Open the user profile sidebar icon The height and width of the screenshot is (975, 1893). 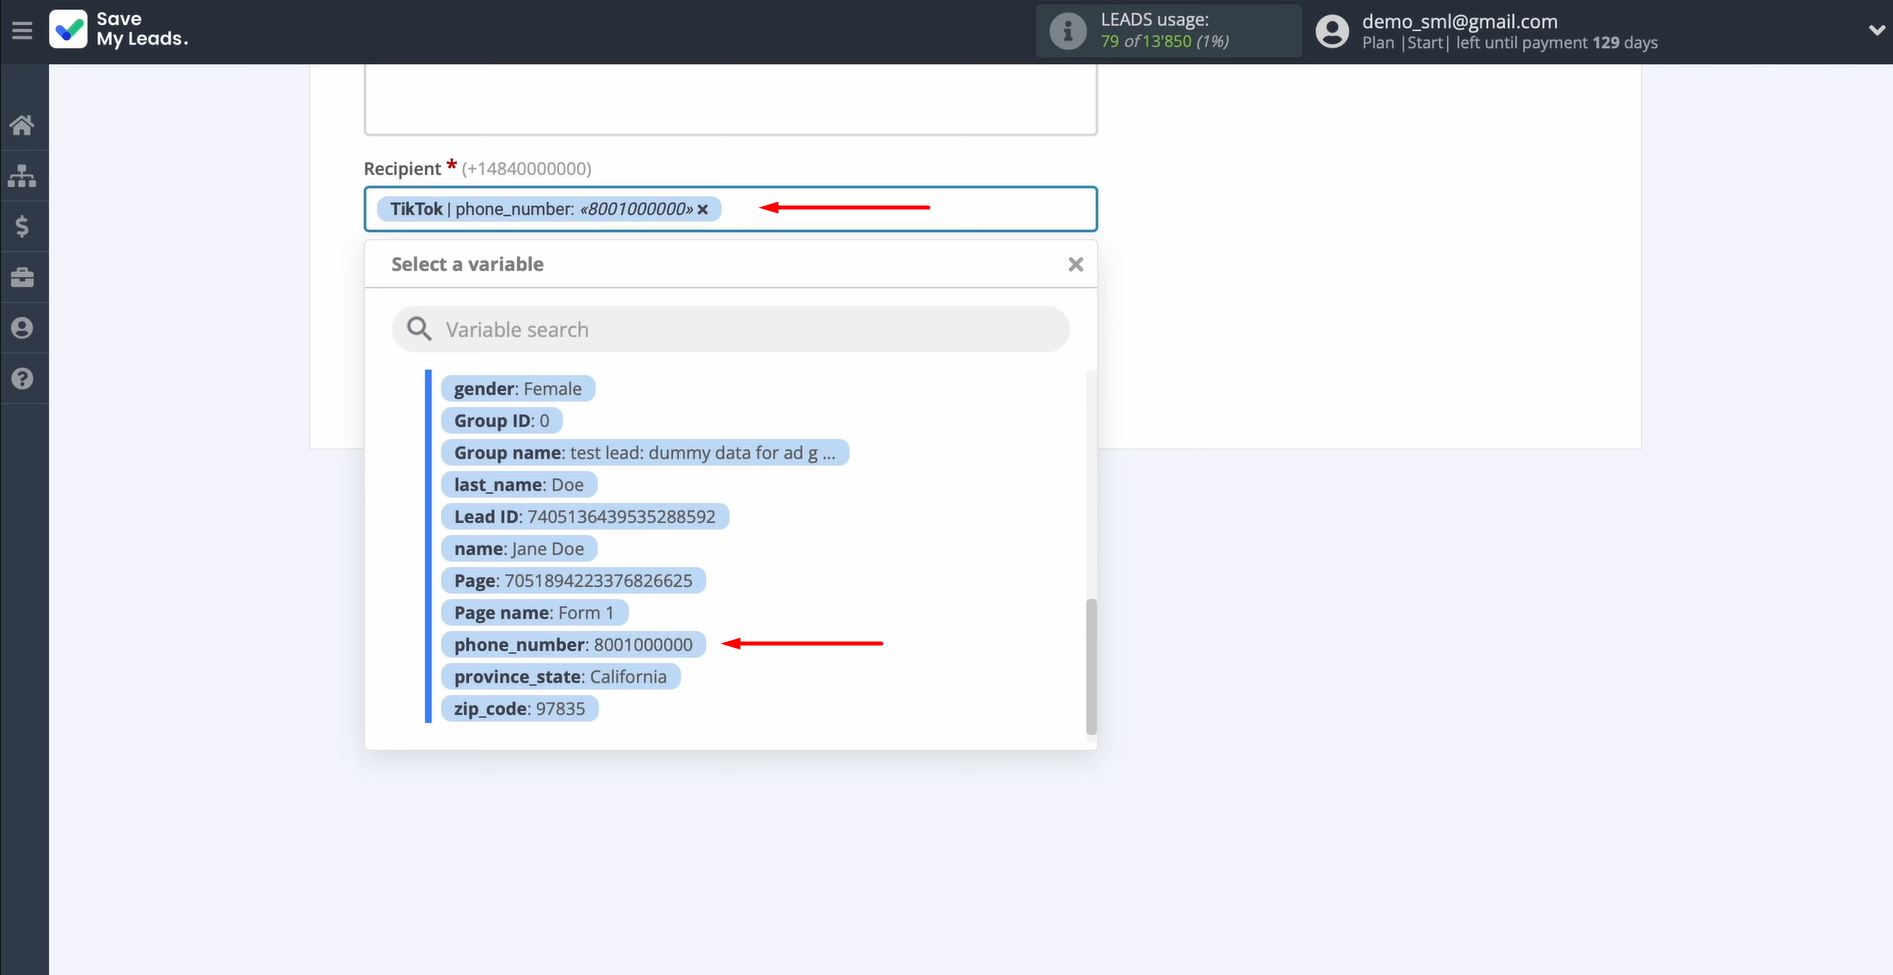tap(22, 328)
